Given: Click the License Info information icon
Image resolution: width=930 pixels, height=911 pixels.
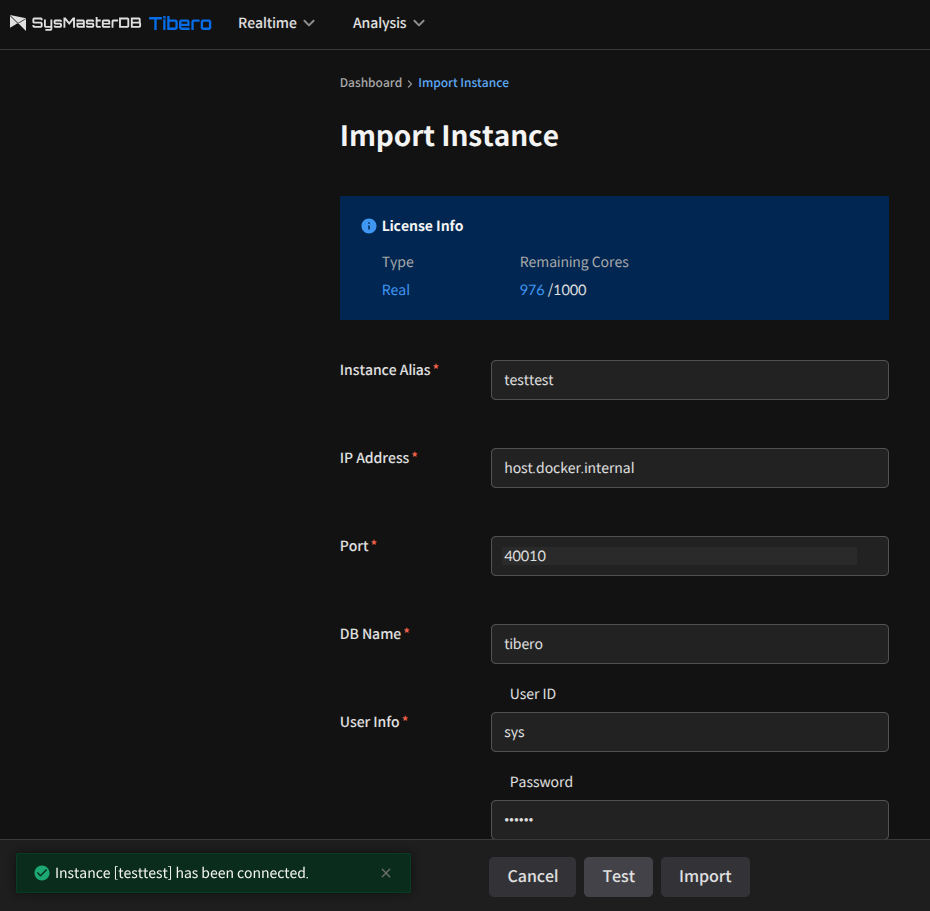Looking at the screenshot, I should [x=368, y=226].
